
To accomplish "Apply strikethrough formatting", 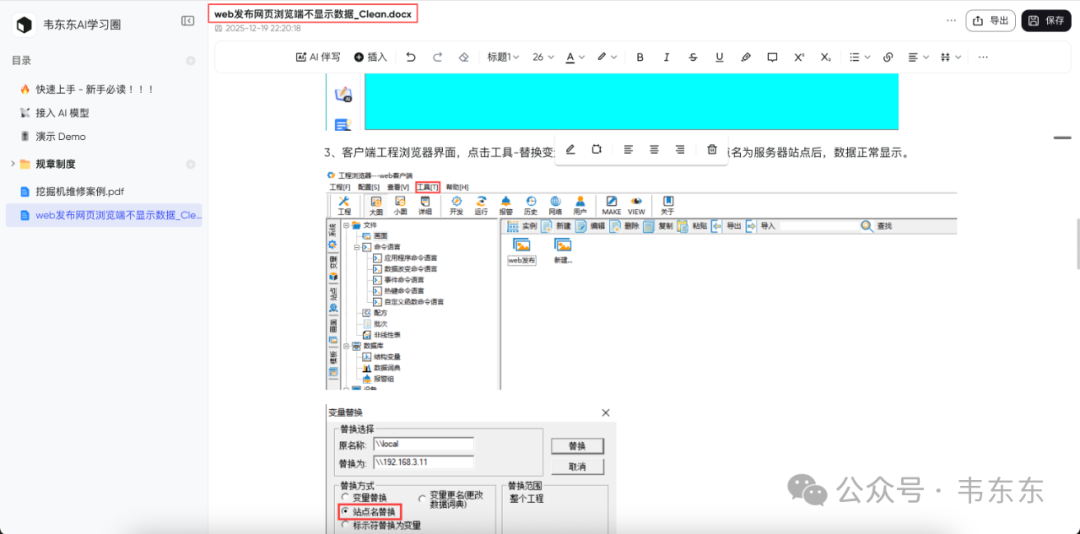I will [693, 57].
